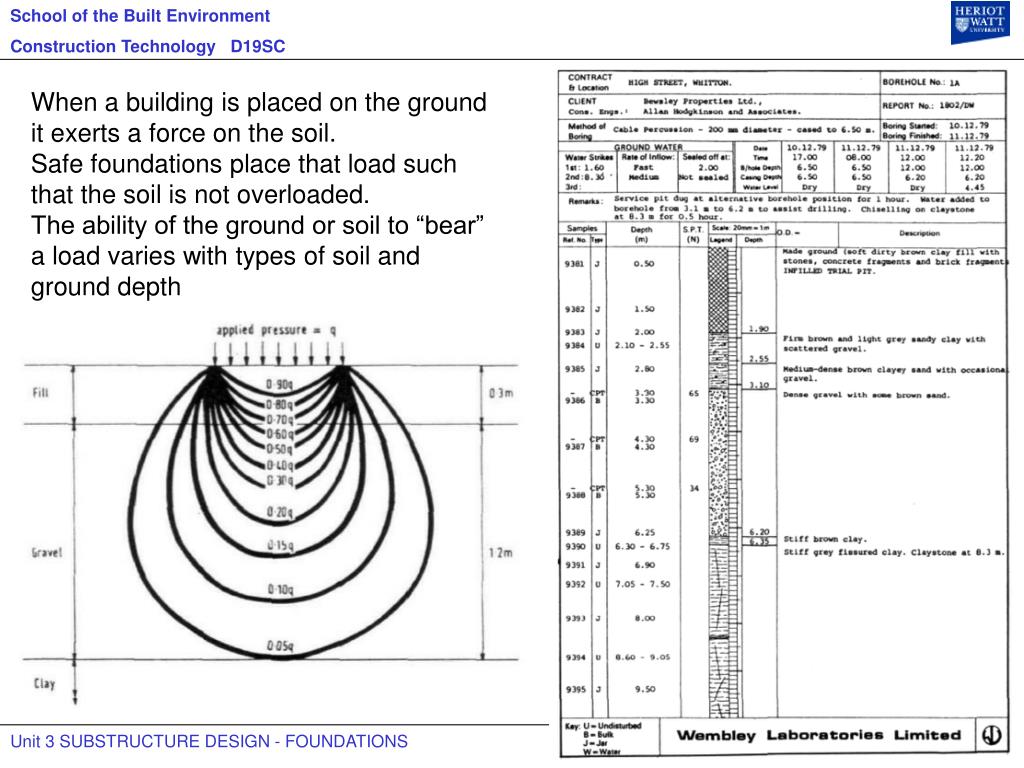Select the 'Fill' soil layer label

(40, 392)
